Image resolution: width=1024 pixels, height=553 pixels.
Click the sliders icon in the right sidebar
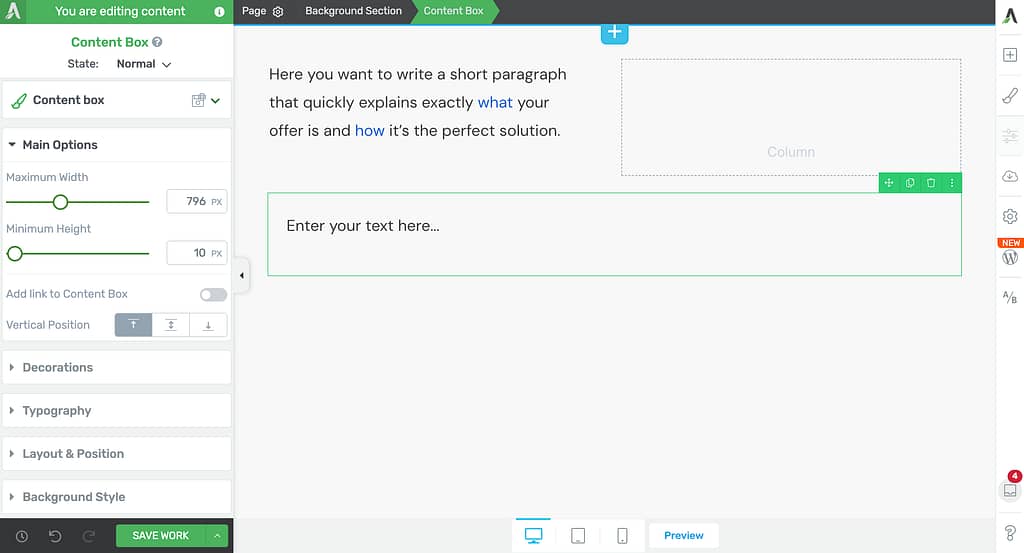coord(1010,136)
